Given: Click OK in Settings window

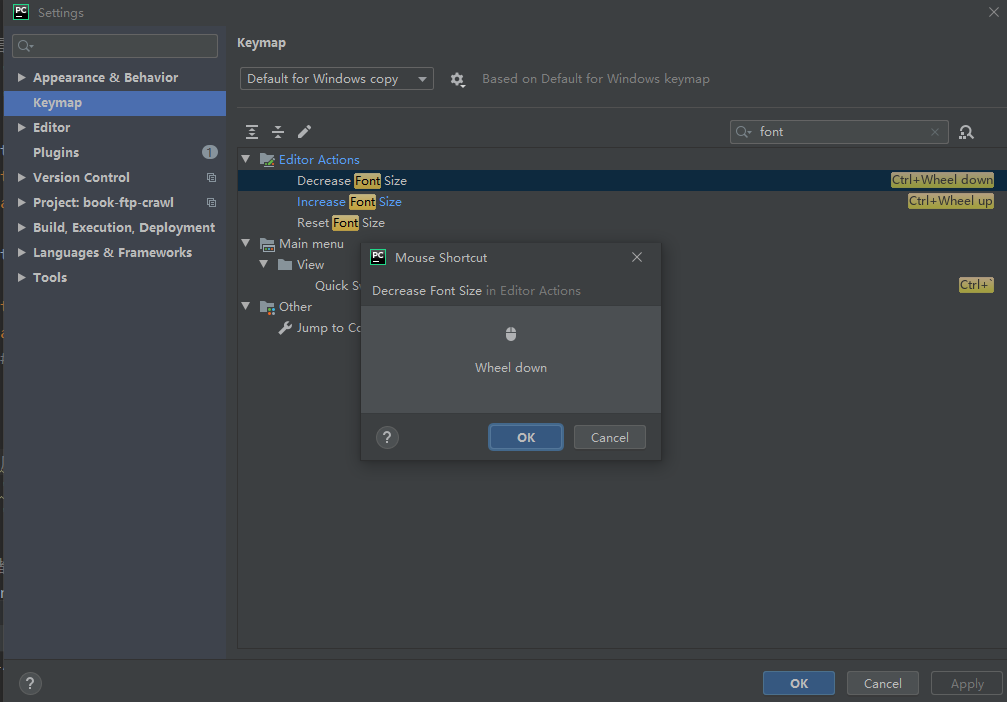Looking at the screenshot, I should (x=799, y=683).
